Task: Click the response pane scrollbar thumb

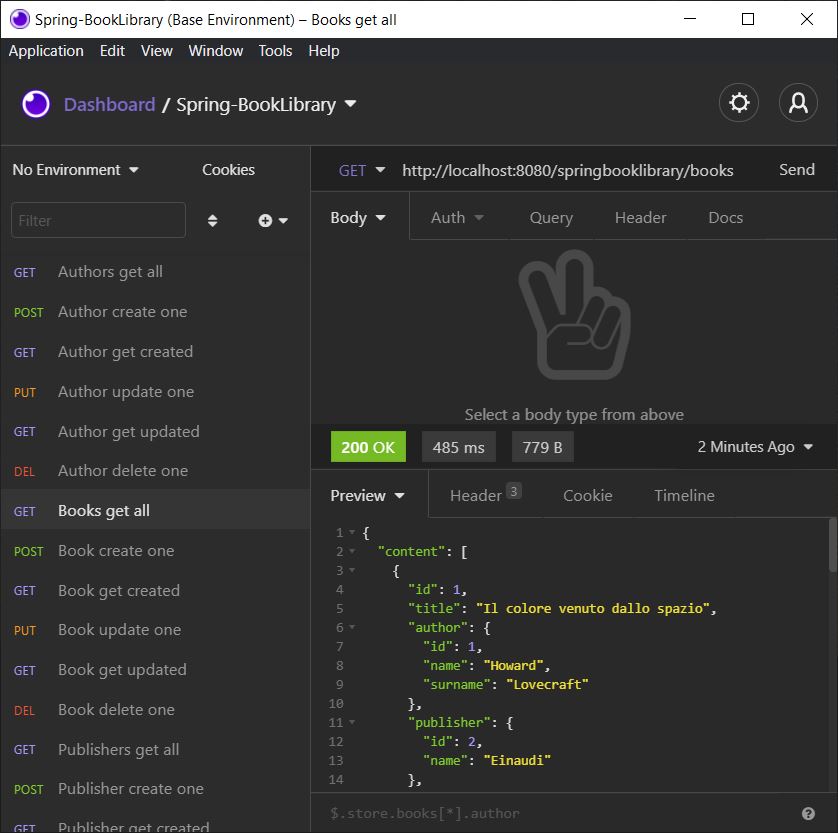Action: (x=832, y=544)
